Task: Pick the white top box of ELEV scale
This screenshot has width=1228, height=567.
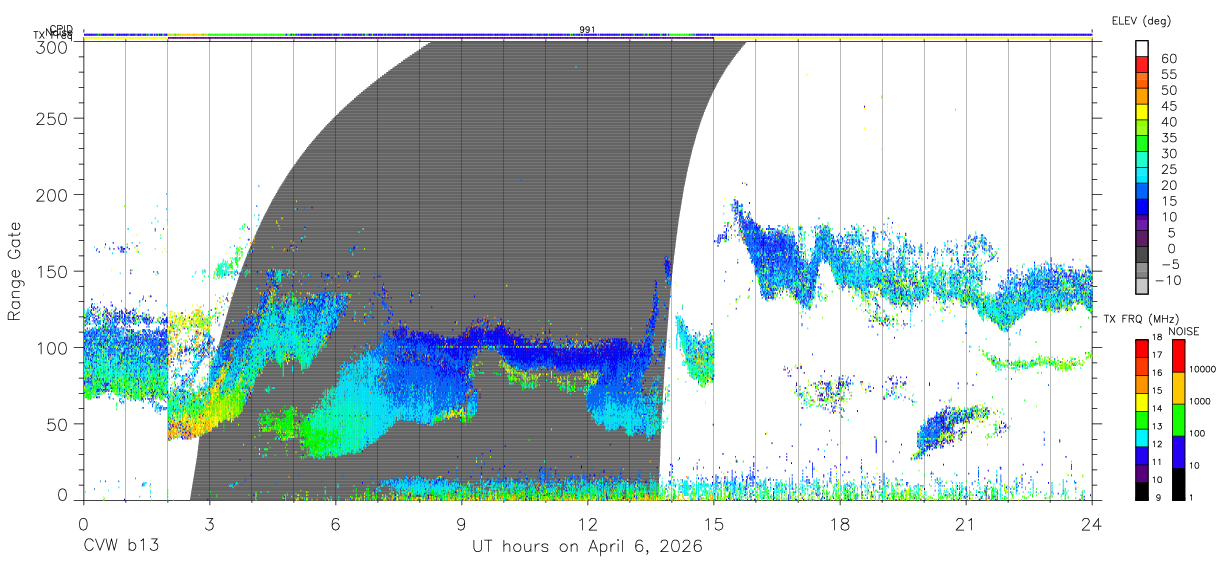Action: pos(1143,48)
